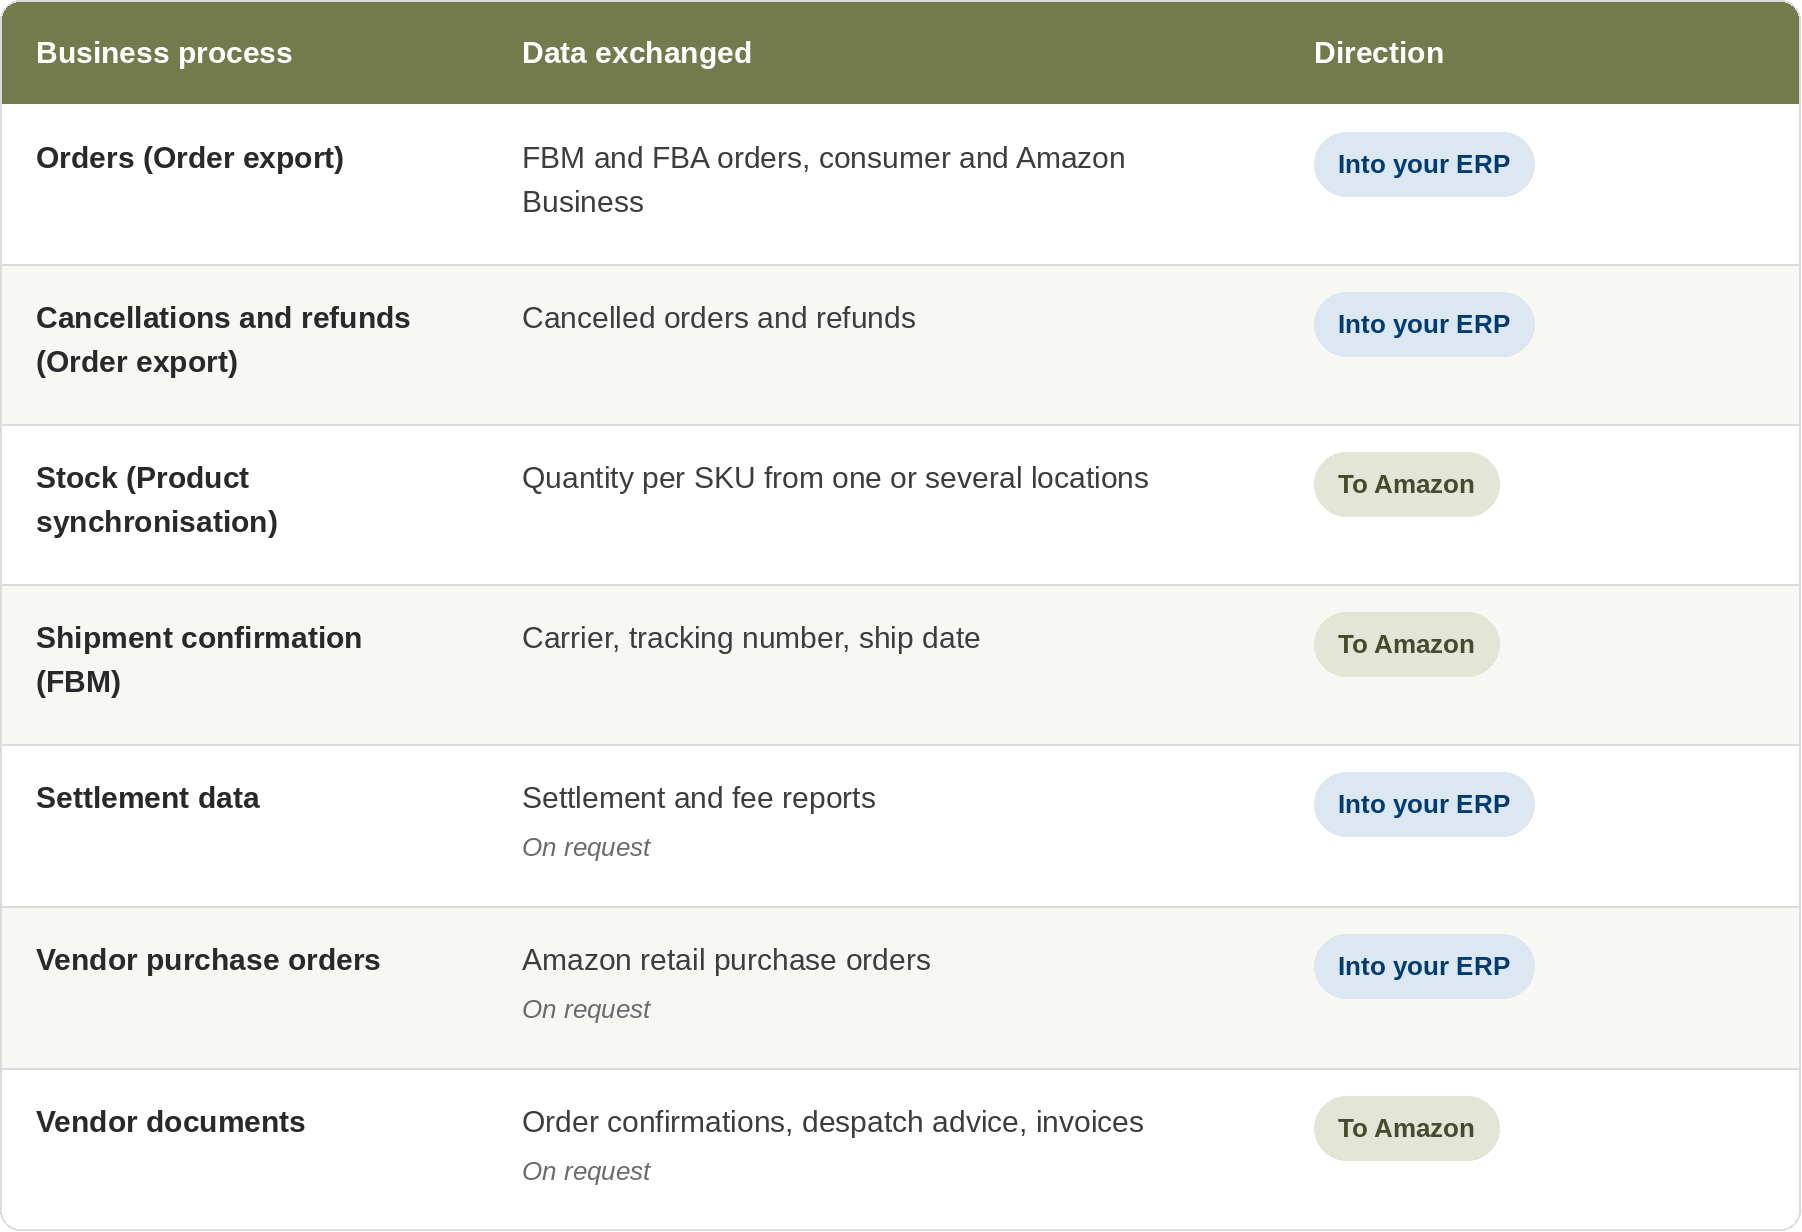
Task: Click Into your ERP badge for Settlement data
Action: click(x=1424, y=805)
